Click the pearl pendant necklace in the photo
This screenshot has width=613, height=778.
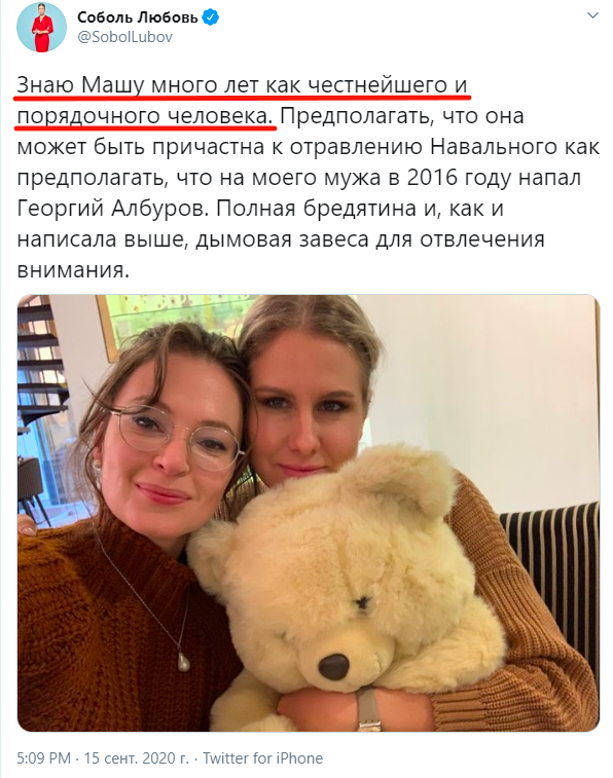(184, 662)
